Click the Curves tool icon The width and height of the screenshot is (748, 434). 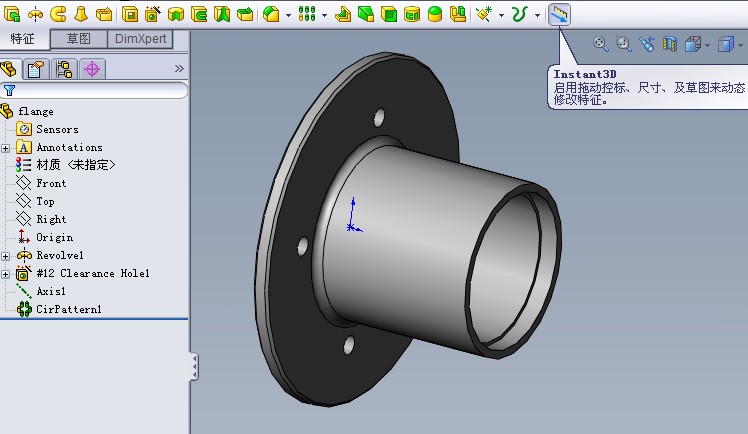[x=520, y=14]
